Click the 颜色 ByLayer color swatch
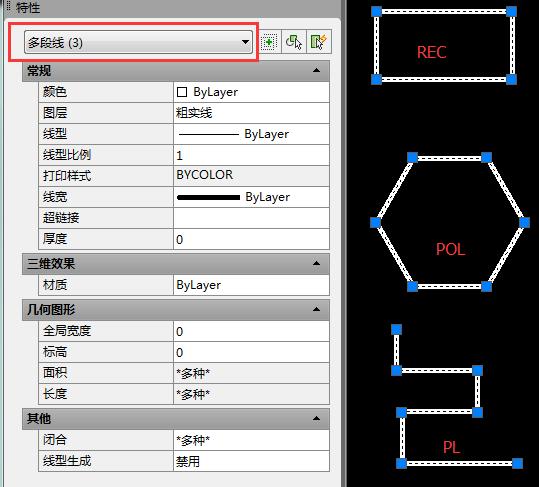Image resolution: width=539 pixels, height=487 pixels. pyautogui.click(x=182, y=92)
